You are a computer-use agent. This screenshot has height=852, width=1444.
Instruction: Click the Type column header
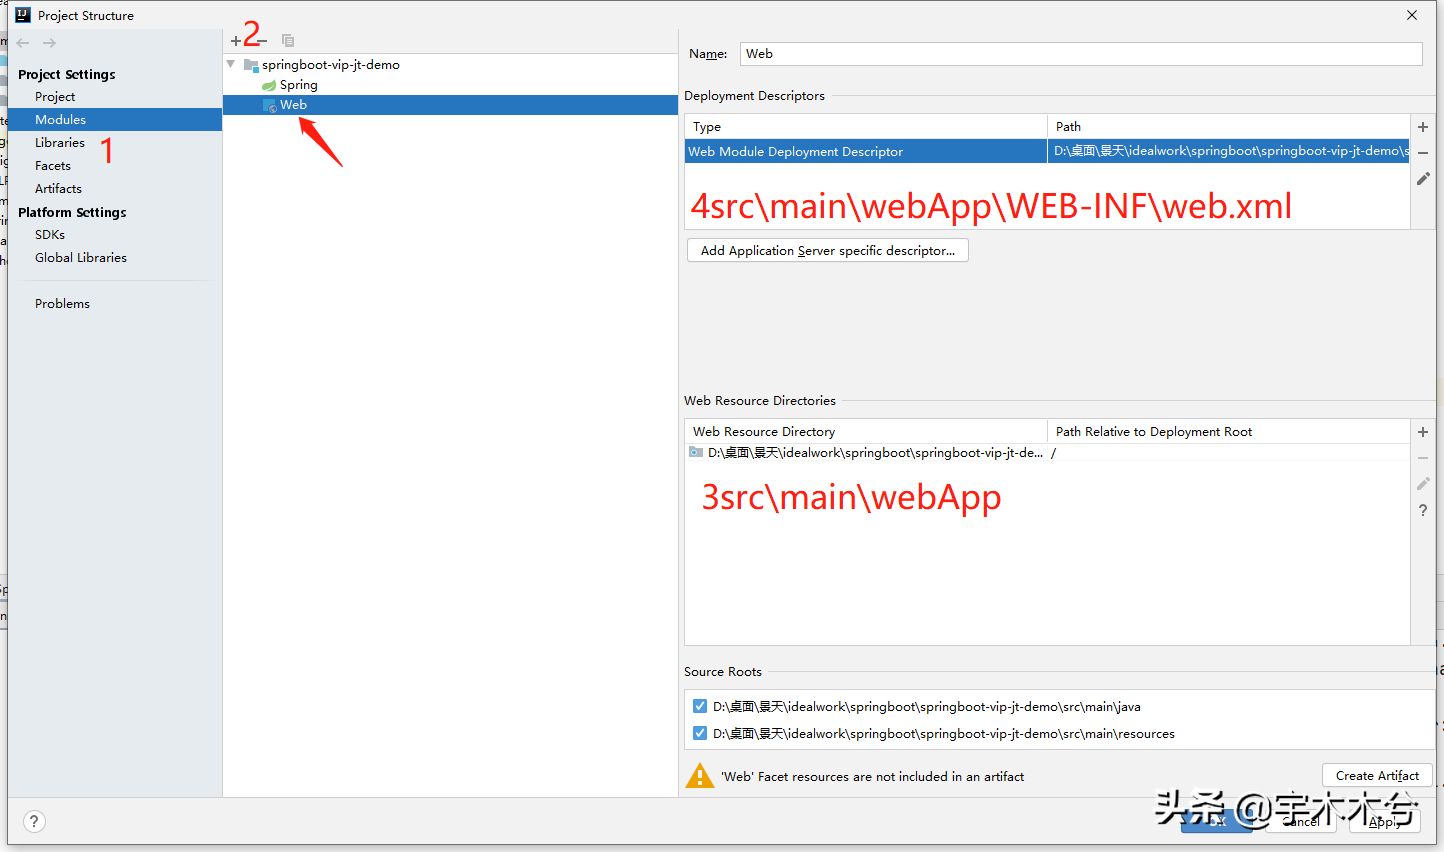[x=866, y=127]
